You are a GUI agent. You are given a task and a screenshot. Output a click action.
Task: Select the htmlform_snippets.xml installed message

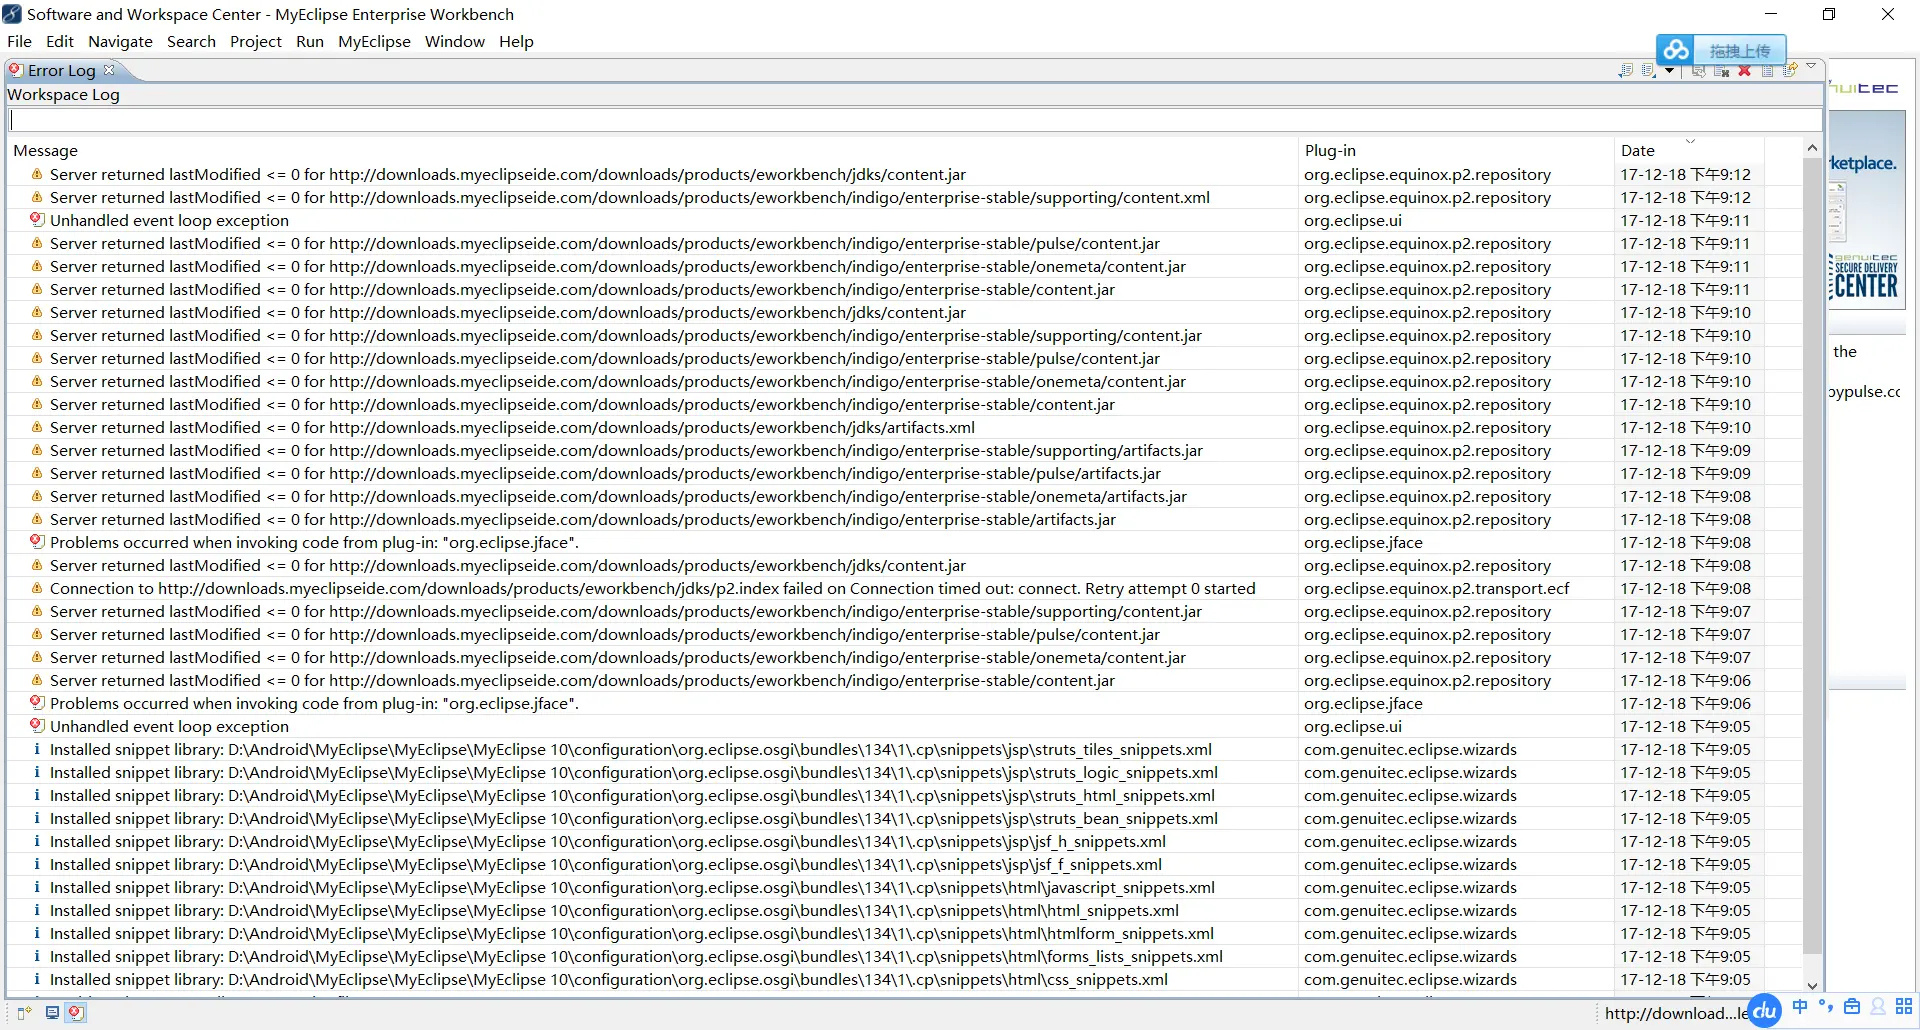632,933
